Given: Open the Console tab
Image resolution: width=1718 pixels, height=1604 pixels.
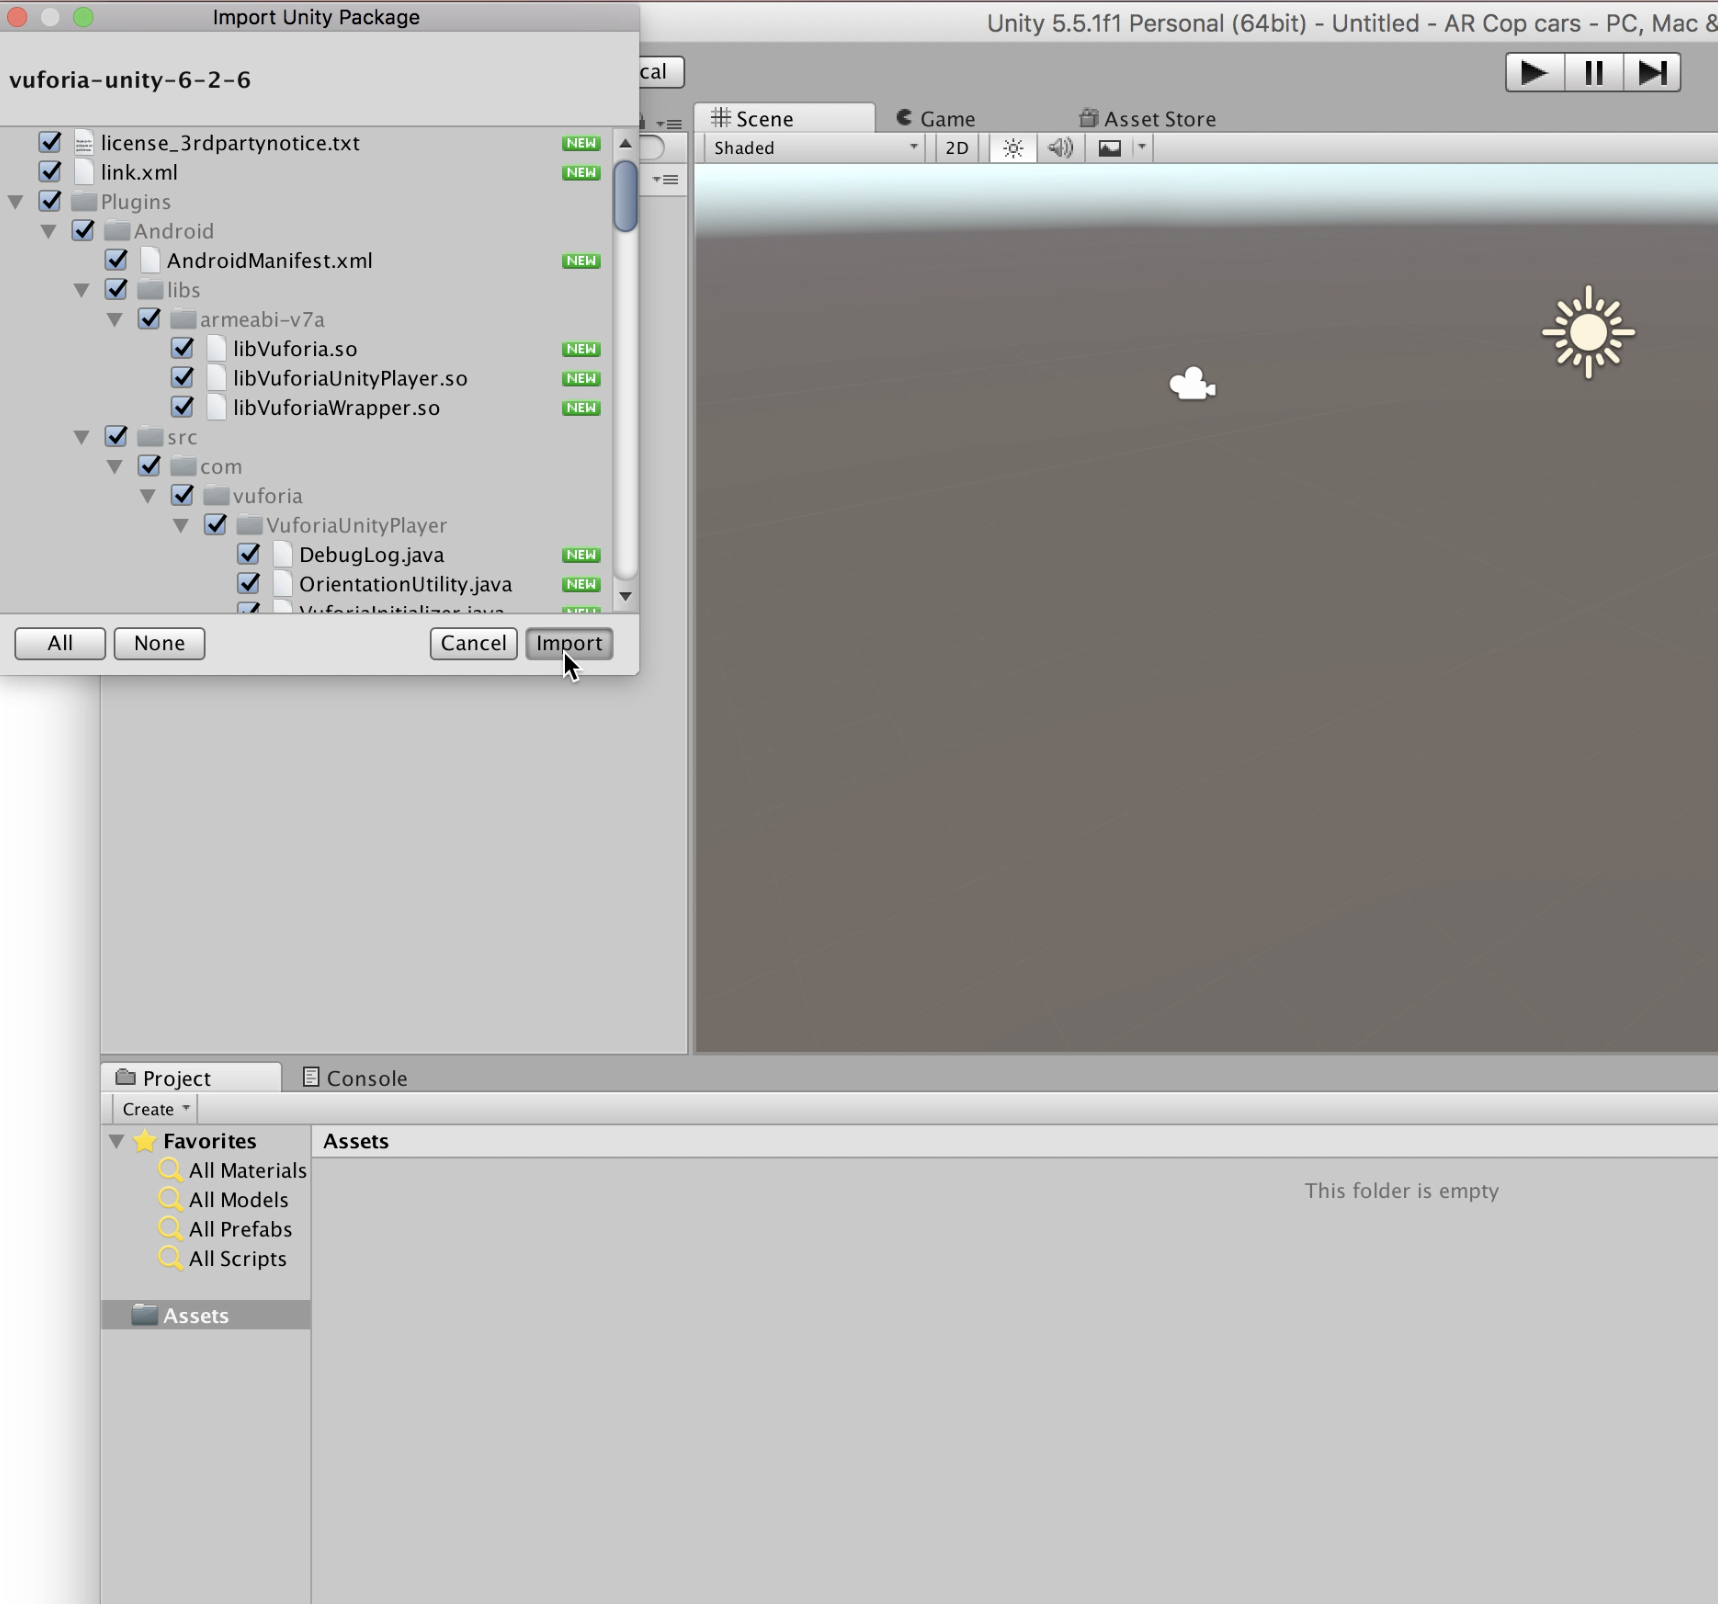Looking at the screenshot, I should [355, 1078].
